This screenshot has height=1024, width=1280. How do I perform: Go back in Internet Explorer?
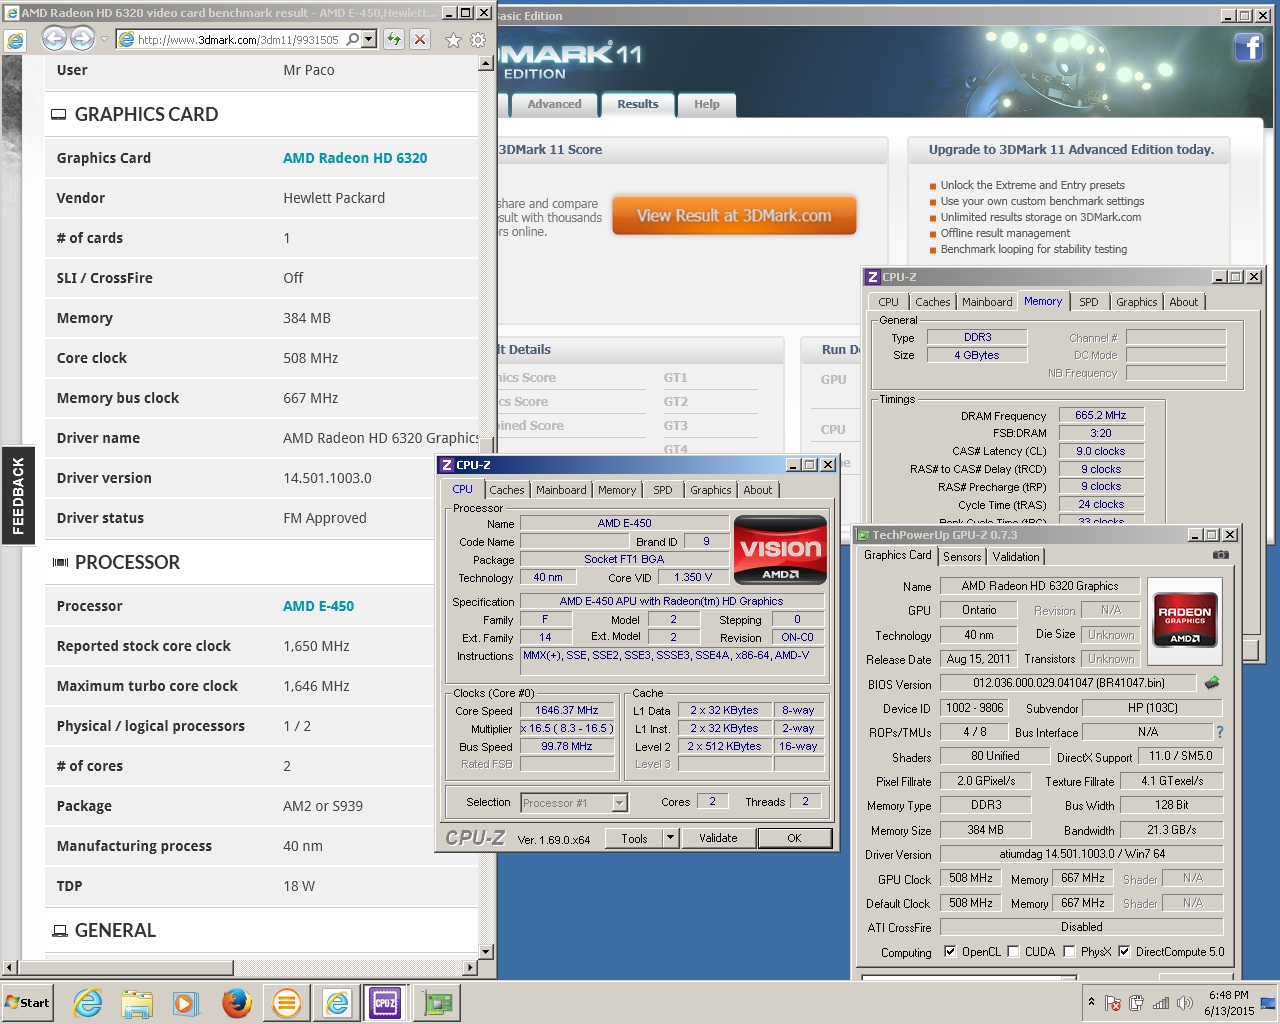click(54, 39)
